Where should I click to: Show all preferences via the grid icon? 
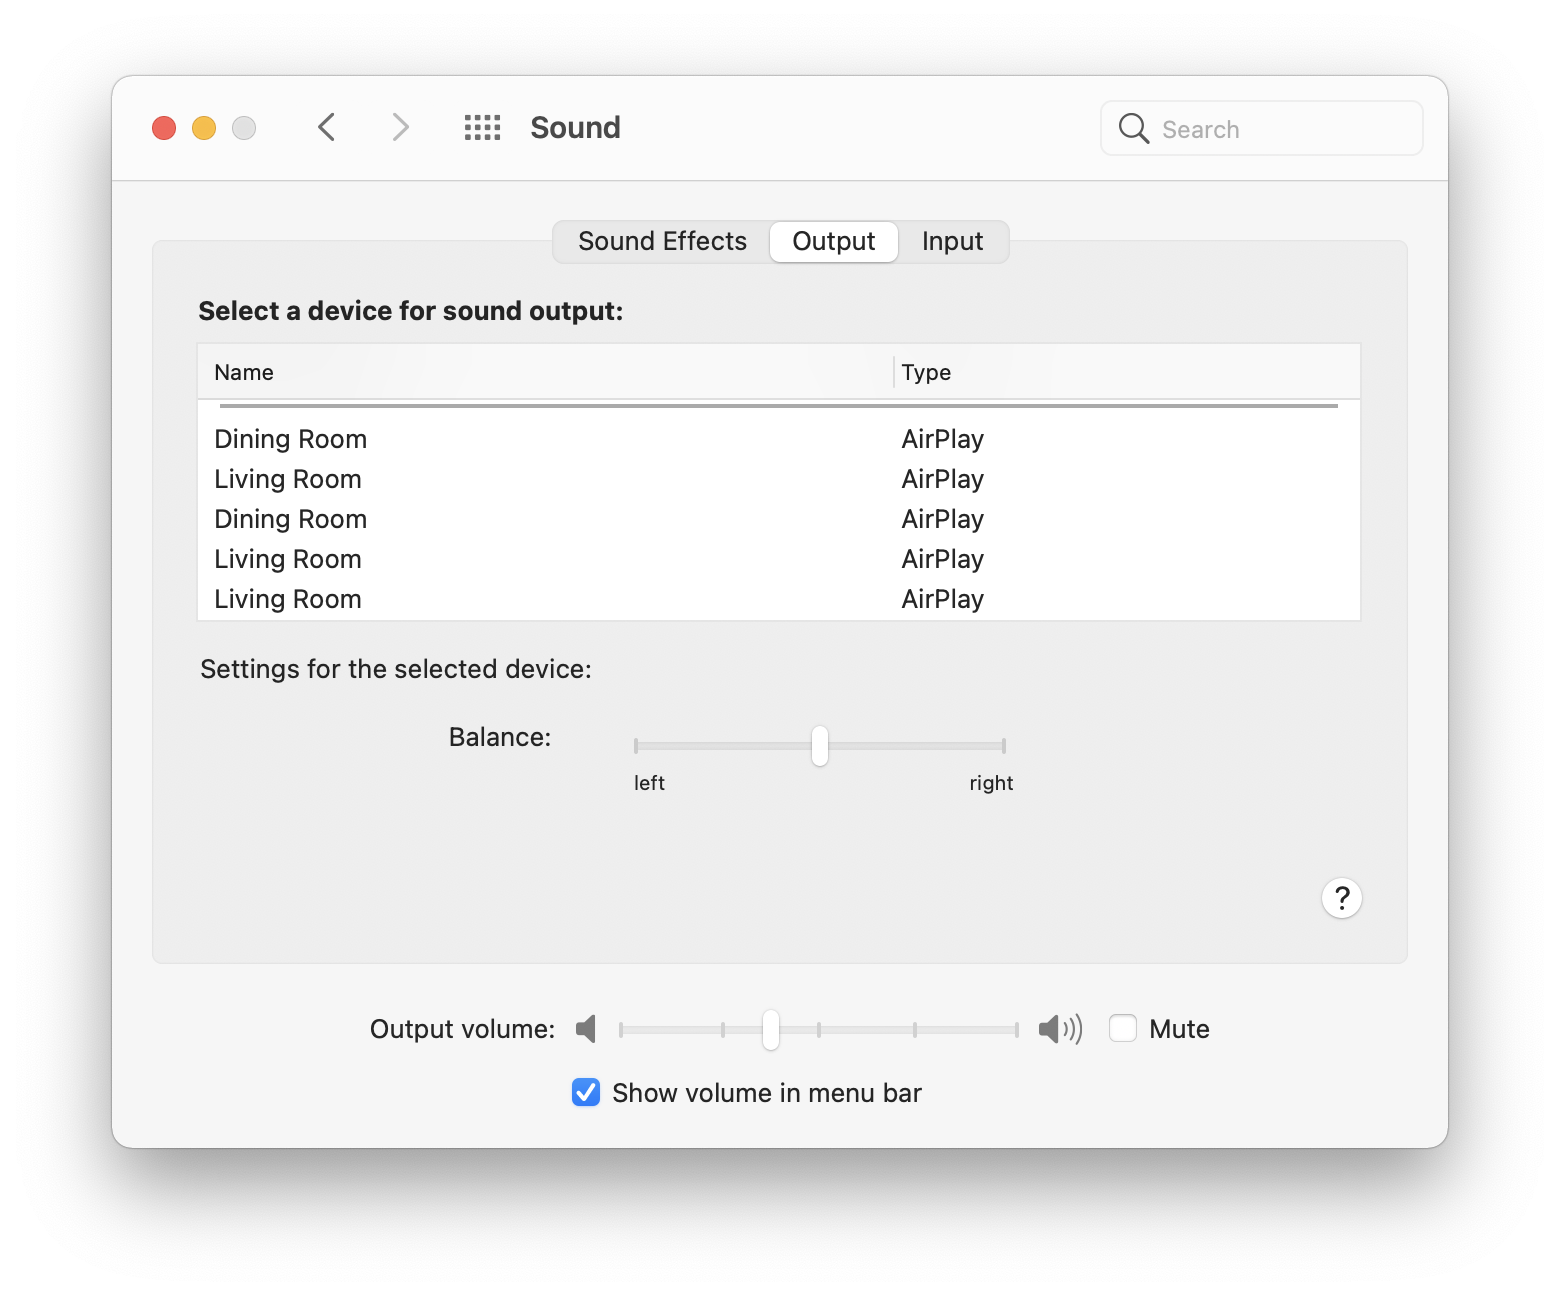pos(482,127)
